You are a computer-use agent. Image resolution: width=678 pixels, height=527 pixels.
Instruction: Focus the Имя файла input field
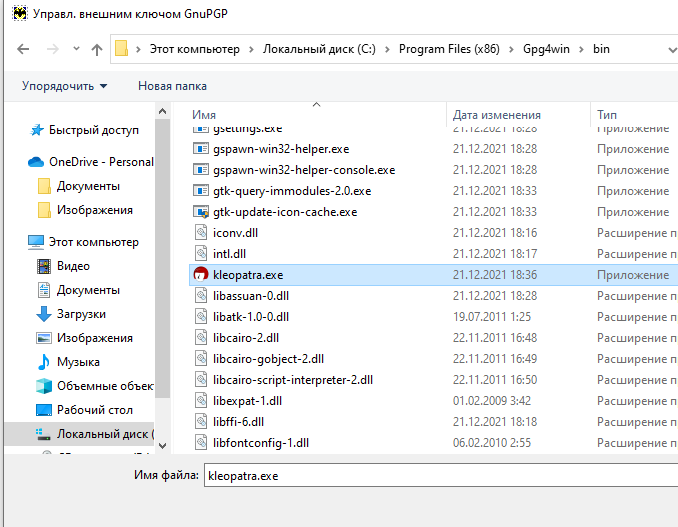tap(441, 476)
